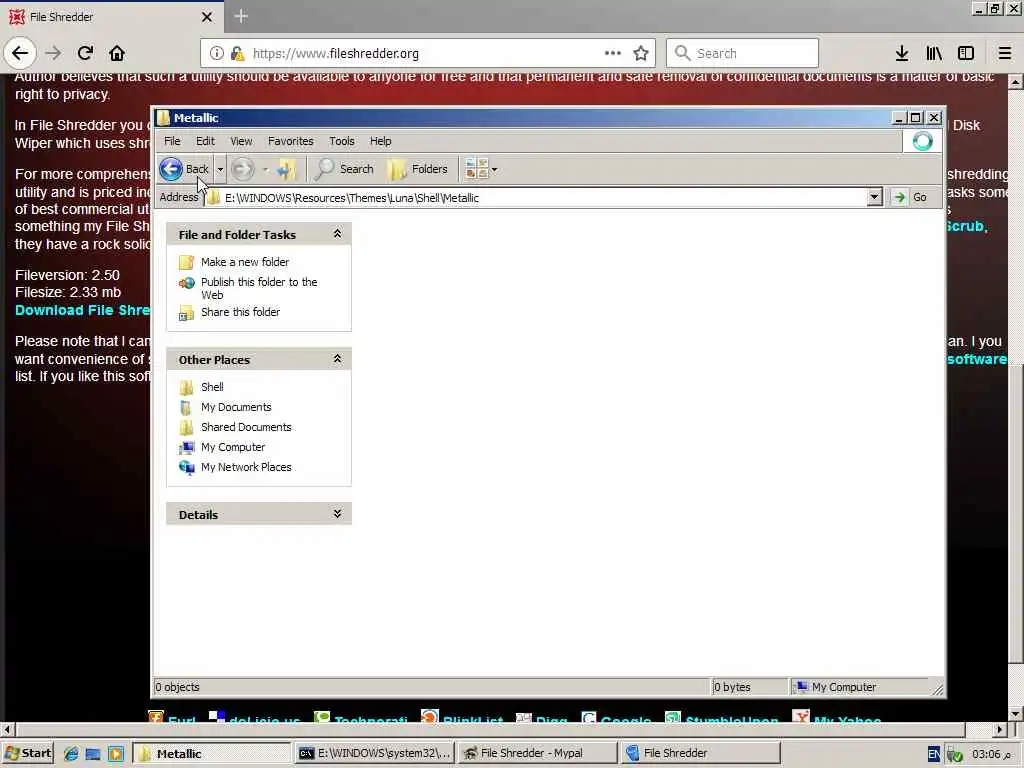Open File menu in Metallic window
The height and width of the screenshot is (768, 1024).
[172, 141]
